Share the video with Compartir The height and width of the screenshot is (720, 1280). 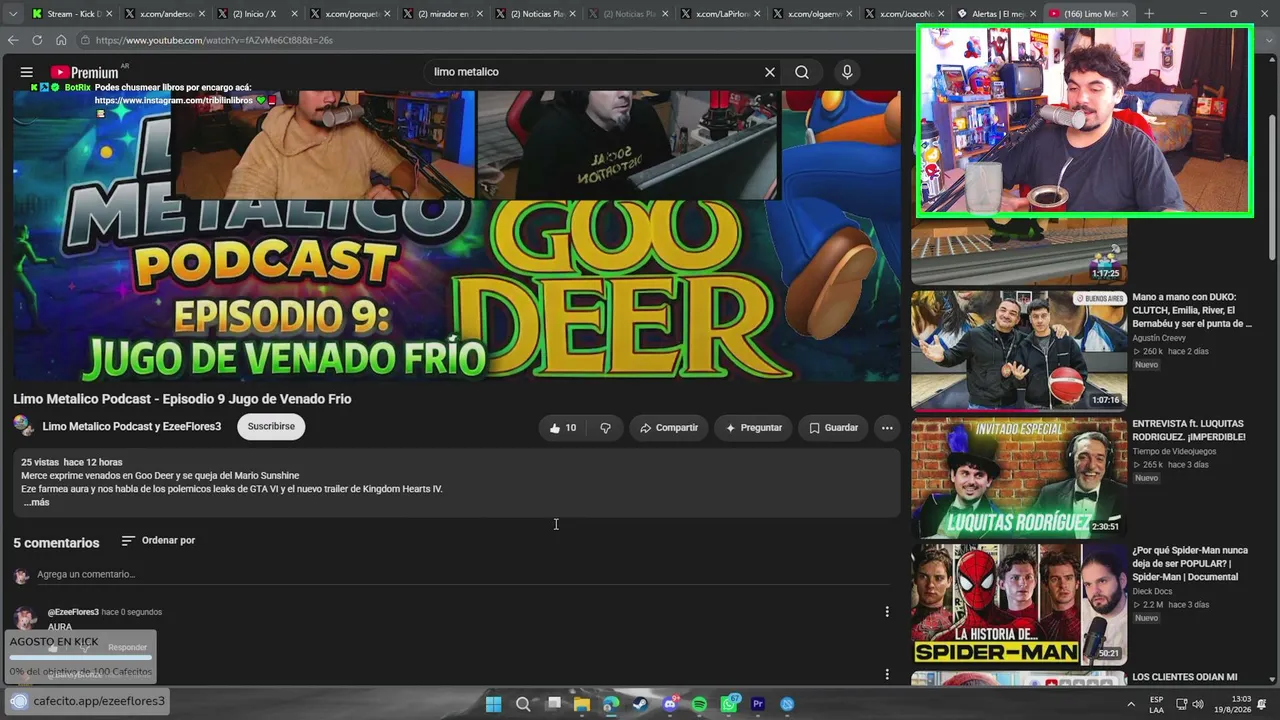coord(669,428)
